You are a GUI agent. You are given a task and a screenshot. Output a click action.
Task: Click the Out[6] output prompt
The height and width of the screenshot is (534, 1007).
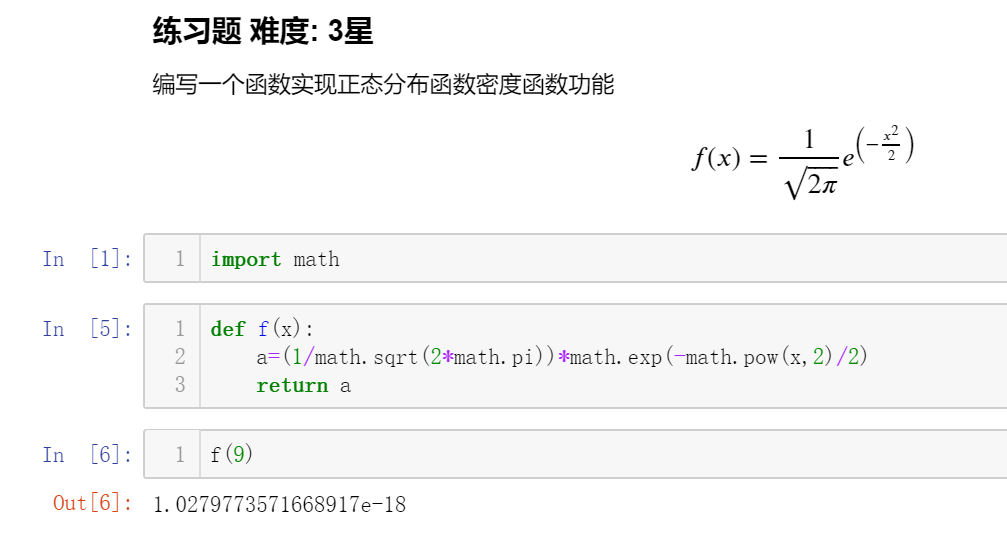tap(92, 503)
